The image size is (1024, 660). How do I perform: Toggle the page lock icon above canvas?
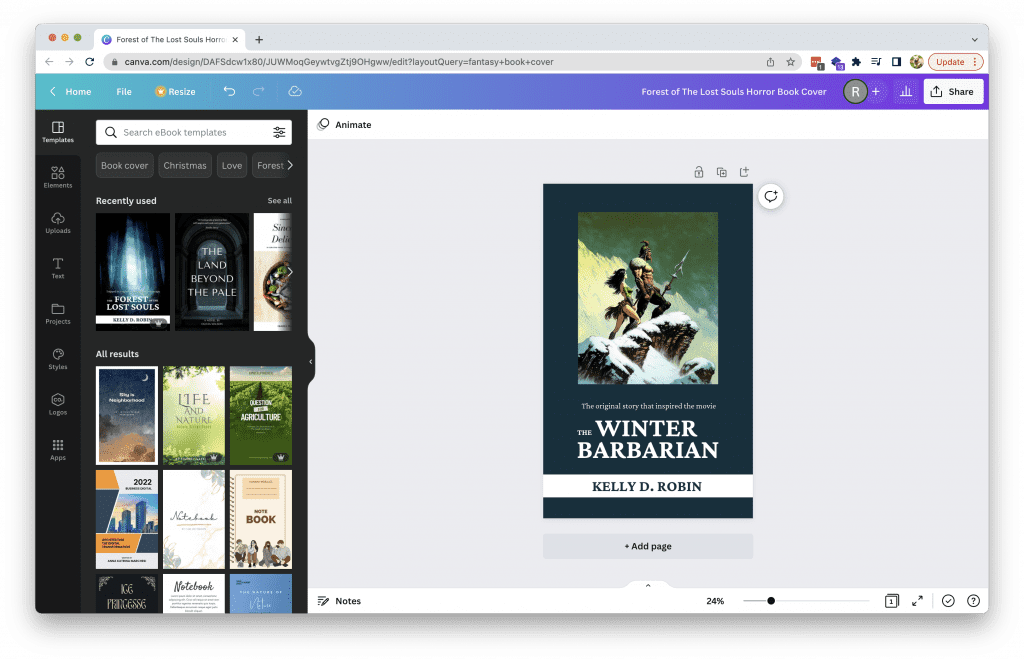699,172
